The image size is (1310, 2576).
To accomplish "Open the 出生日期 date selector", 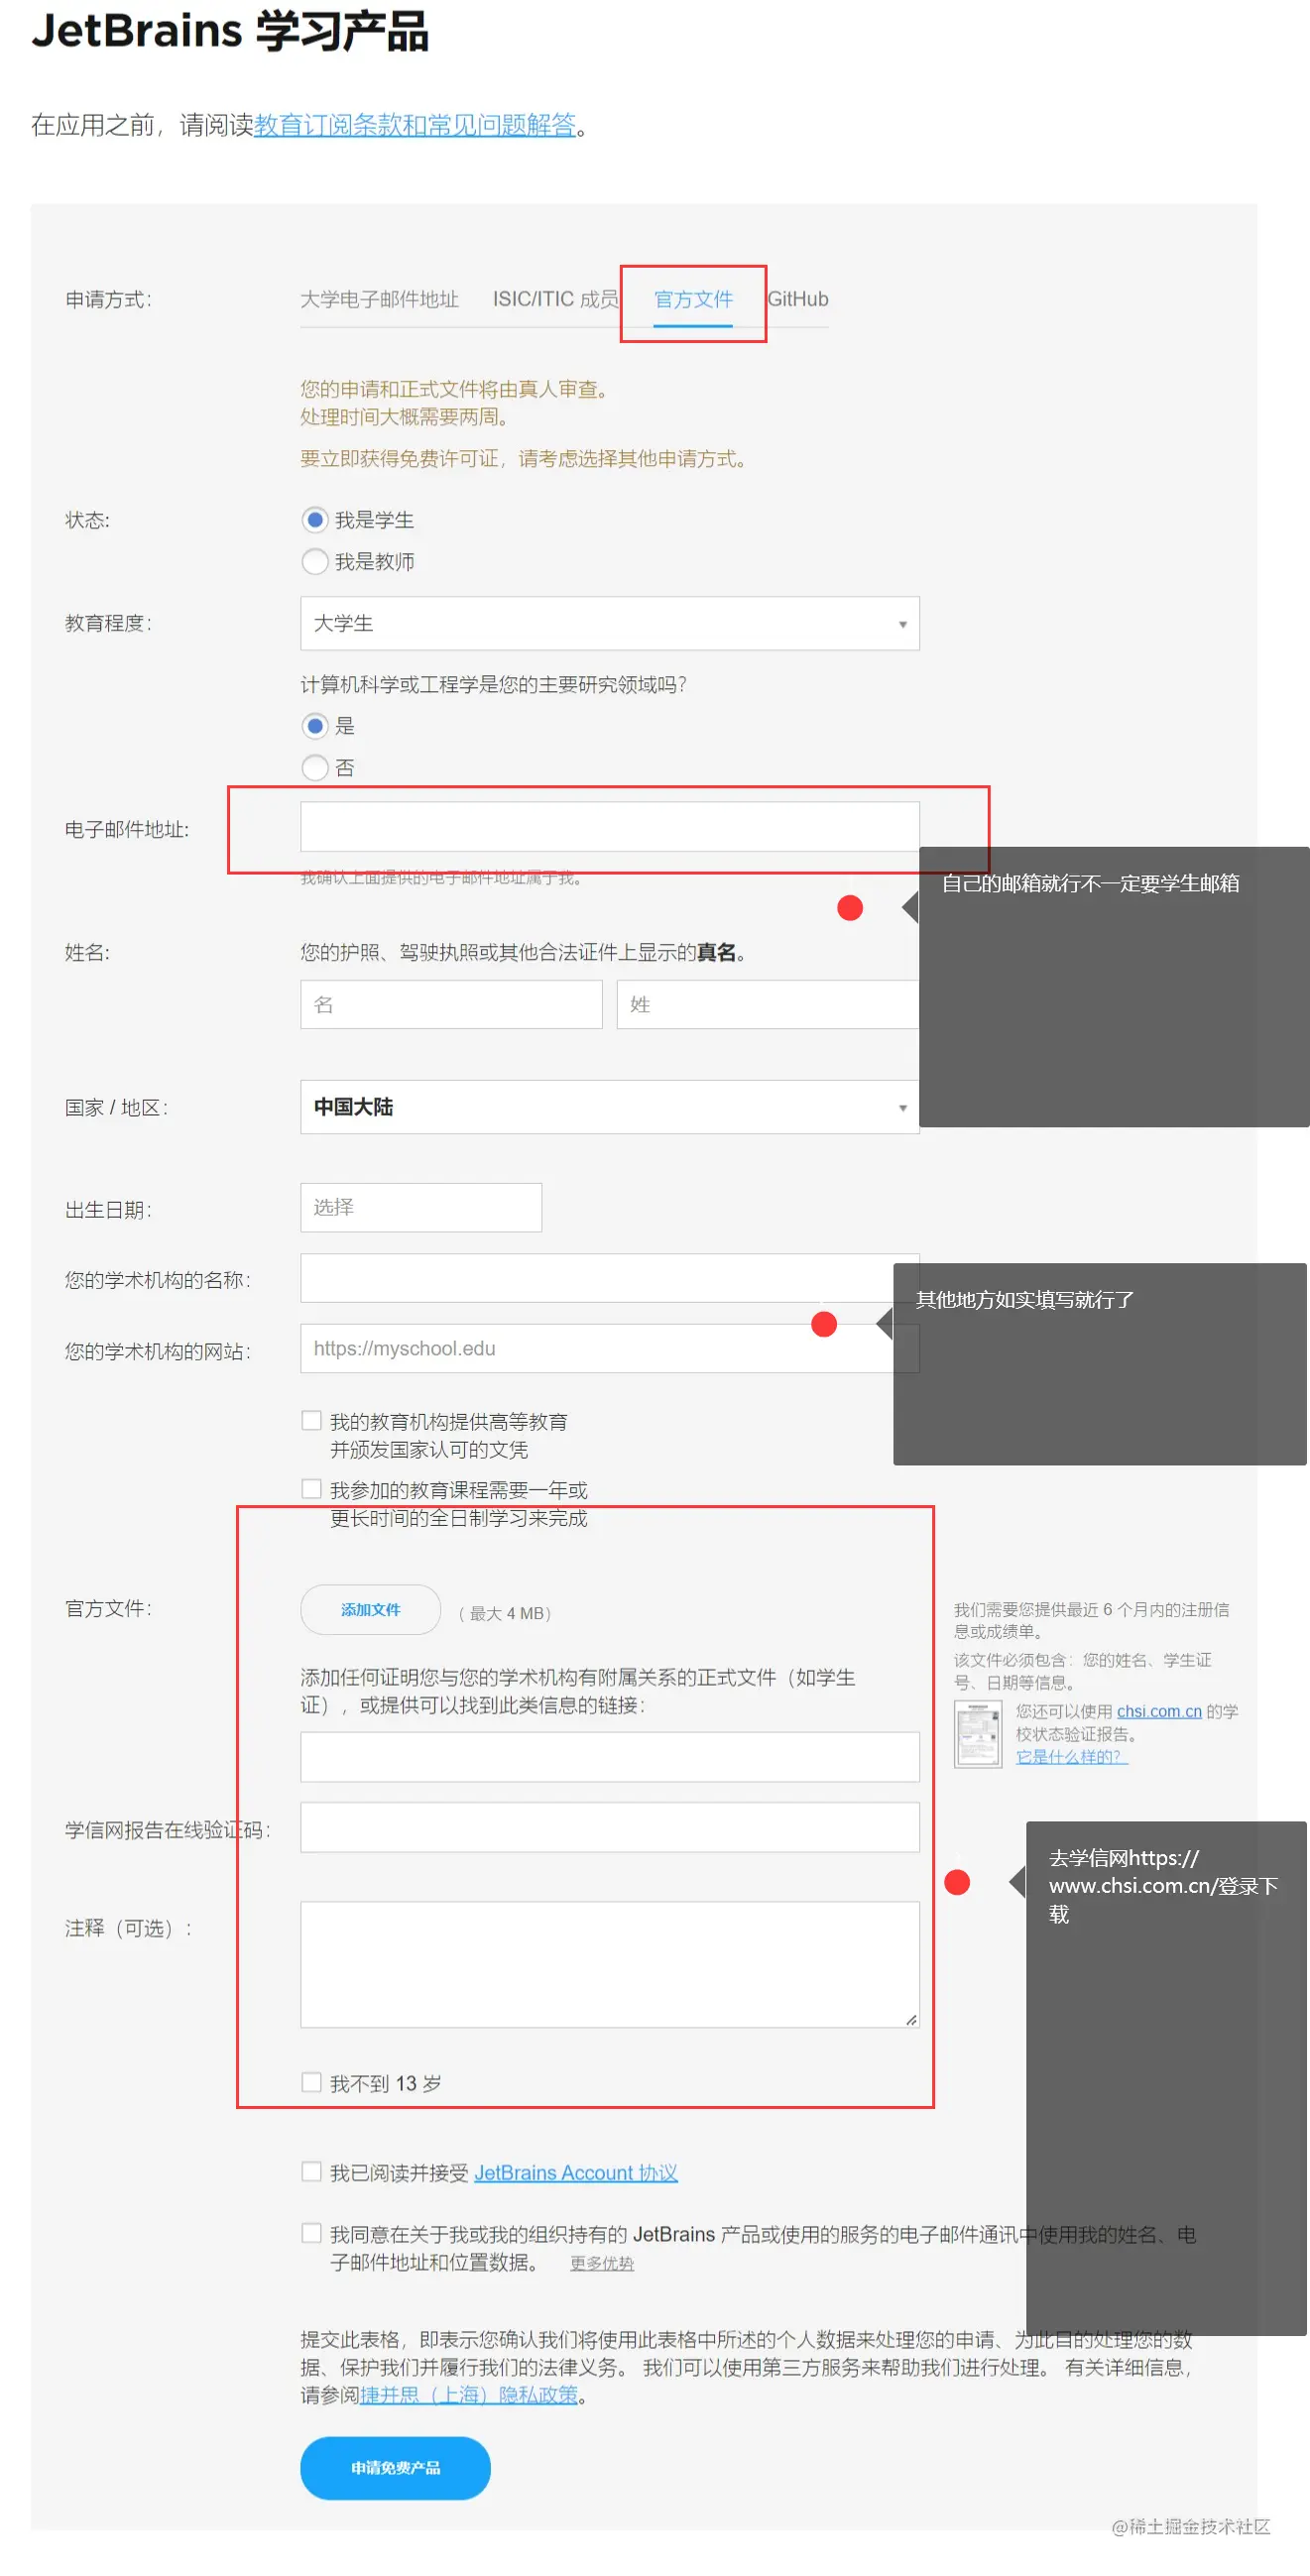I will point(421,1207).
